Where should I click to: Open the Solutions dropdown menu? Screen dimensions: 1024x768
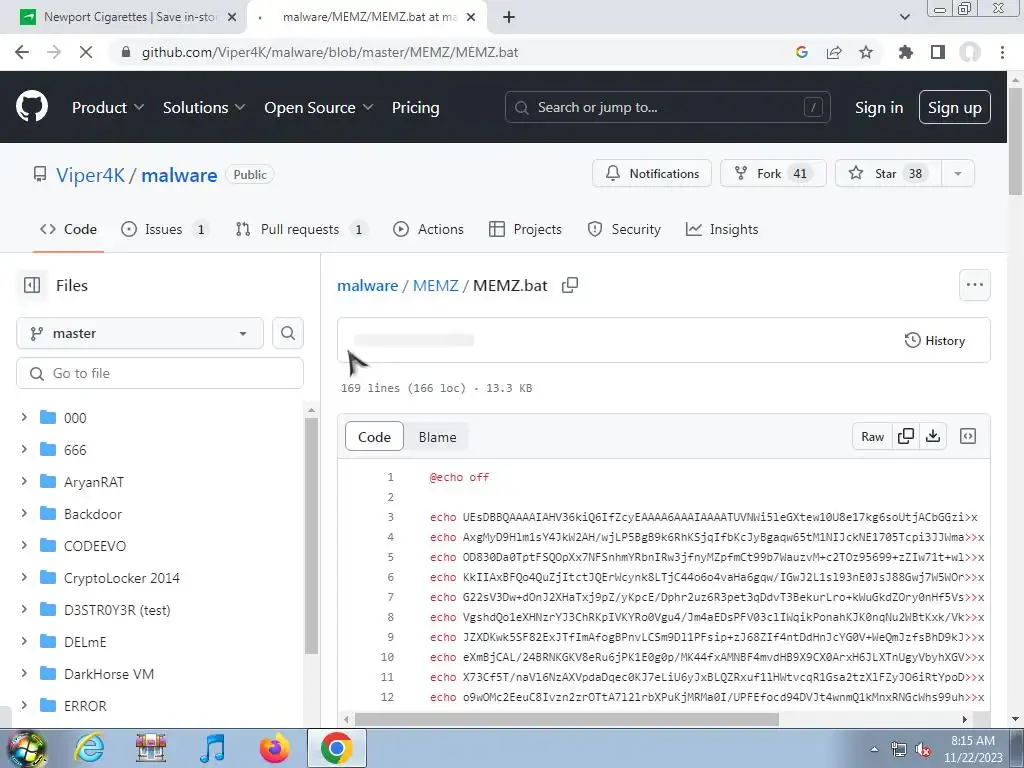coord(204,107)
